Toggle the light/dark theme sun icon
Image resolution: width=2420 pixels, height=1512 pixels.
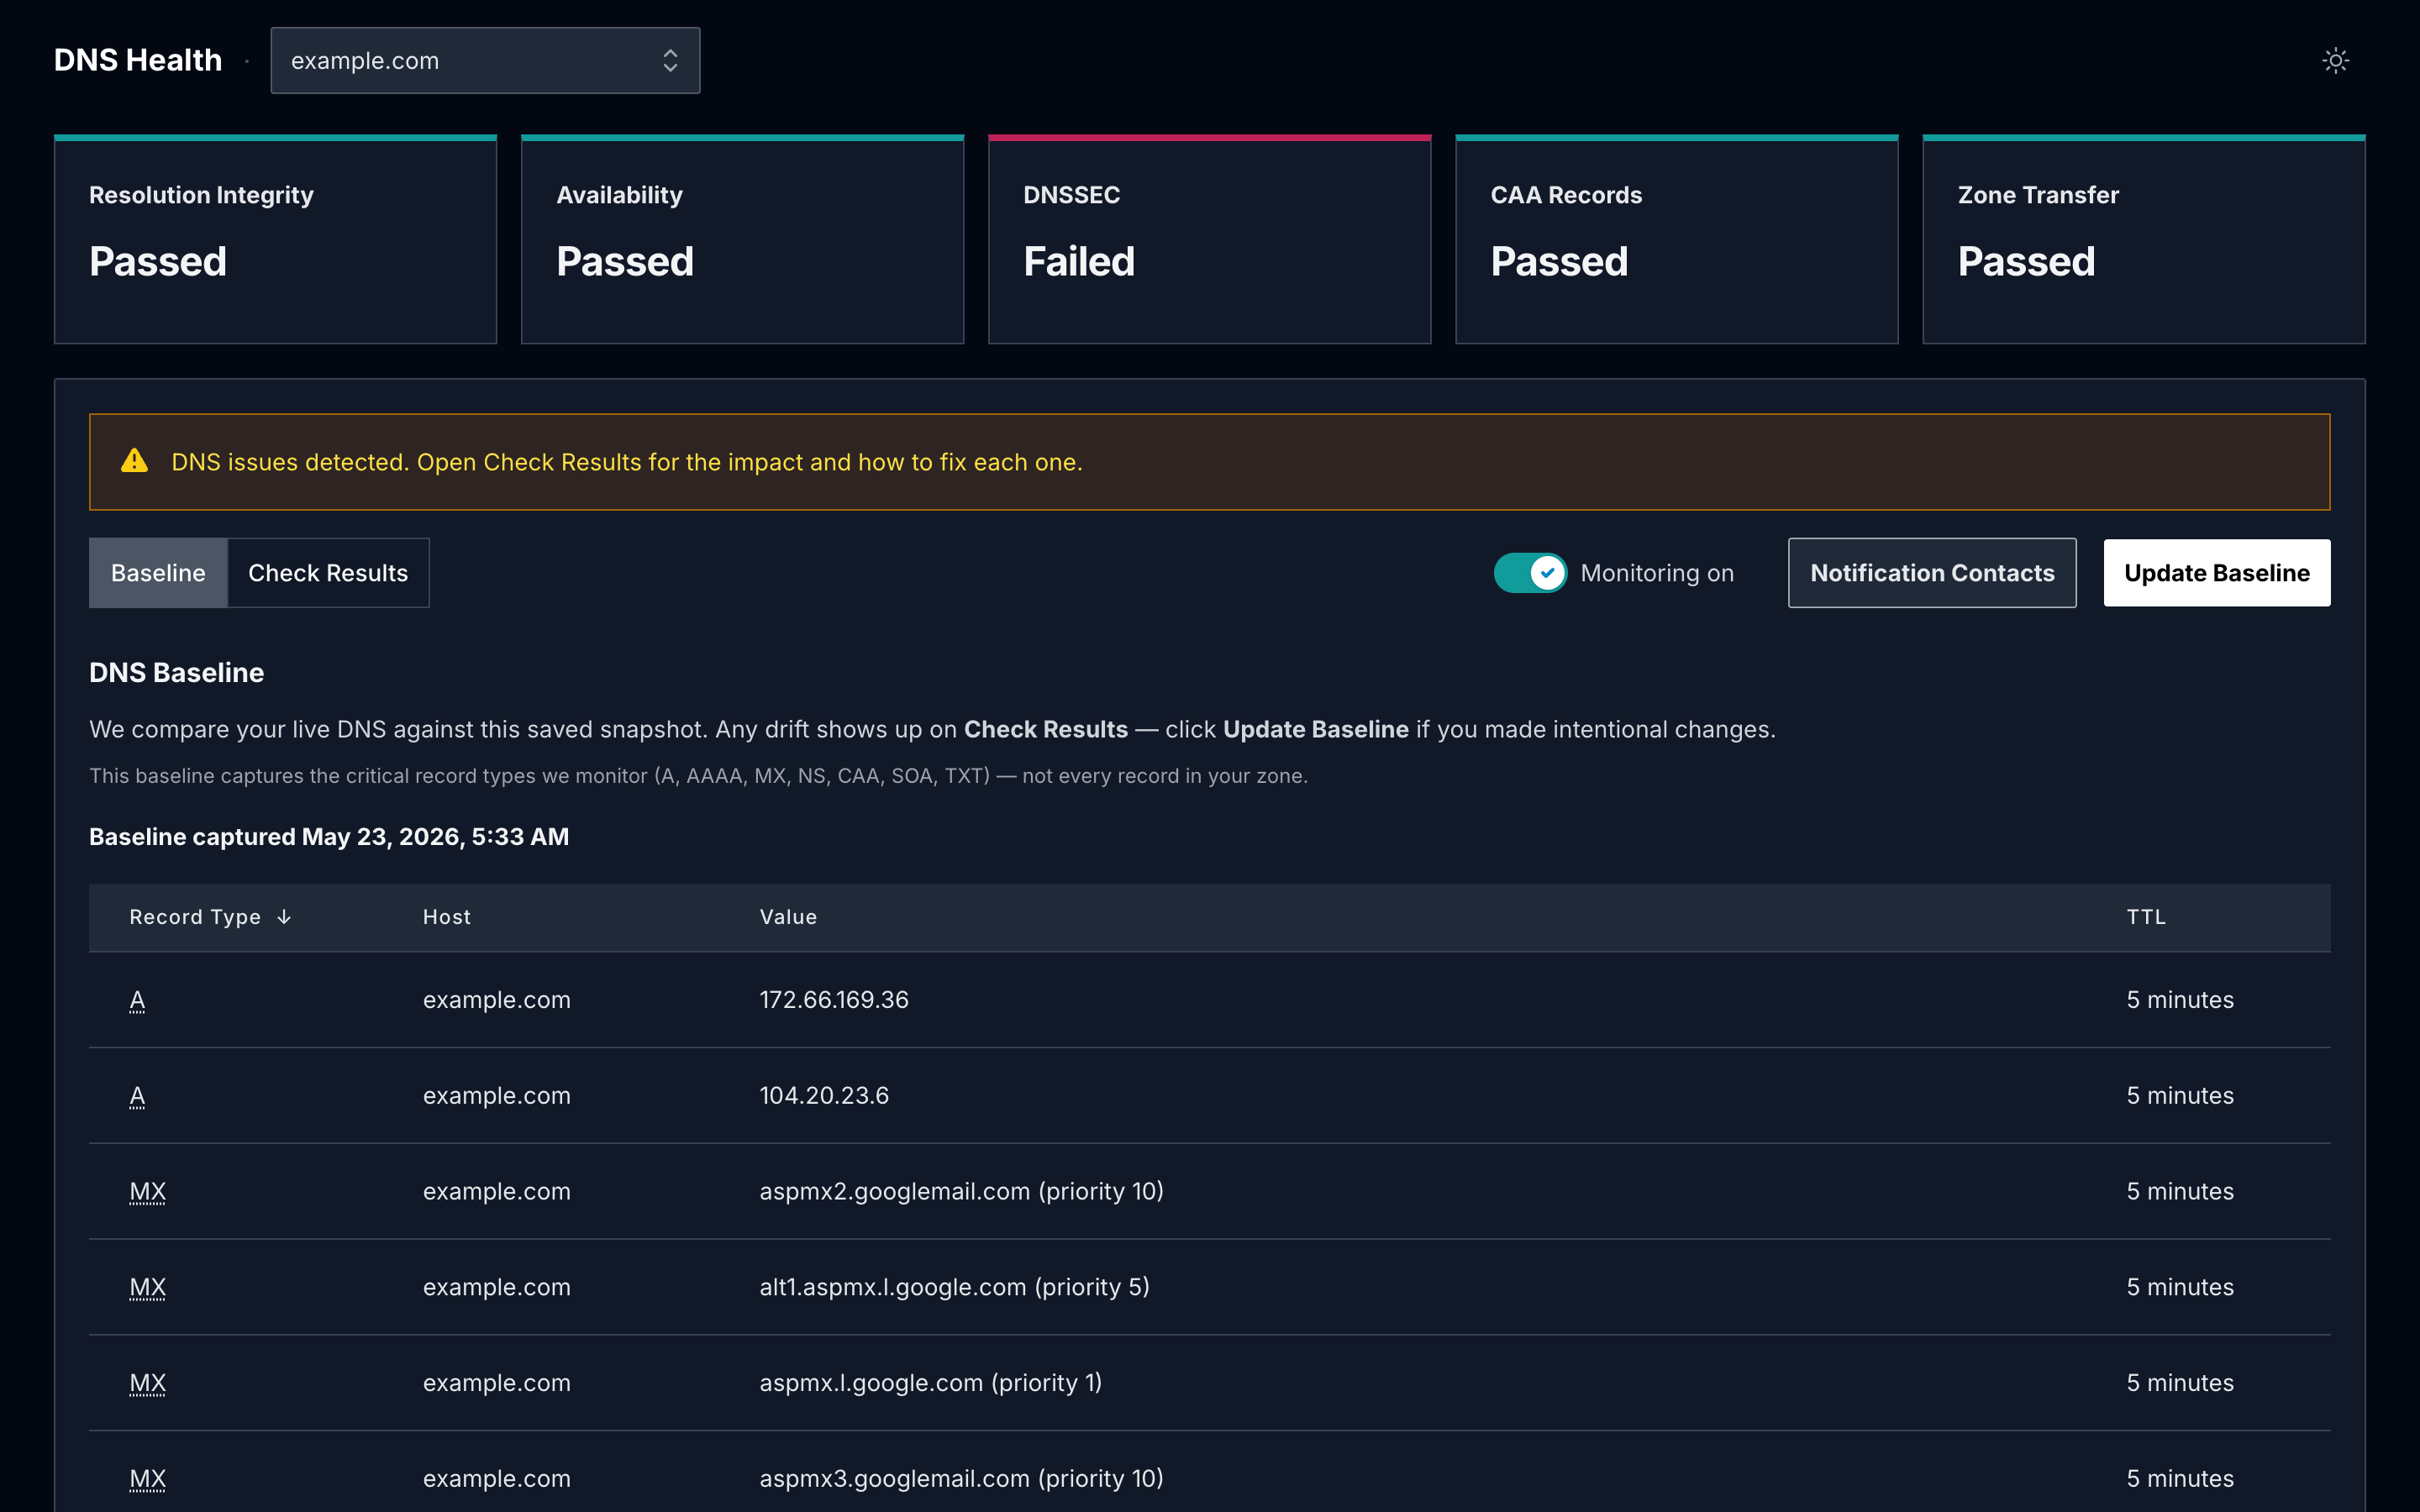click(x=2335, y=61)
